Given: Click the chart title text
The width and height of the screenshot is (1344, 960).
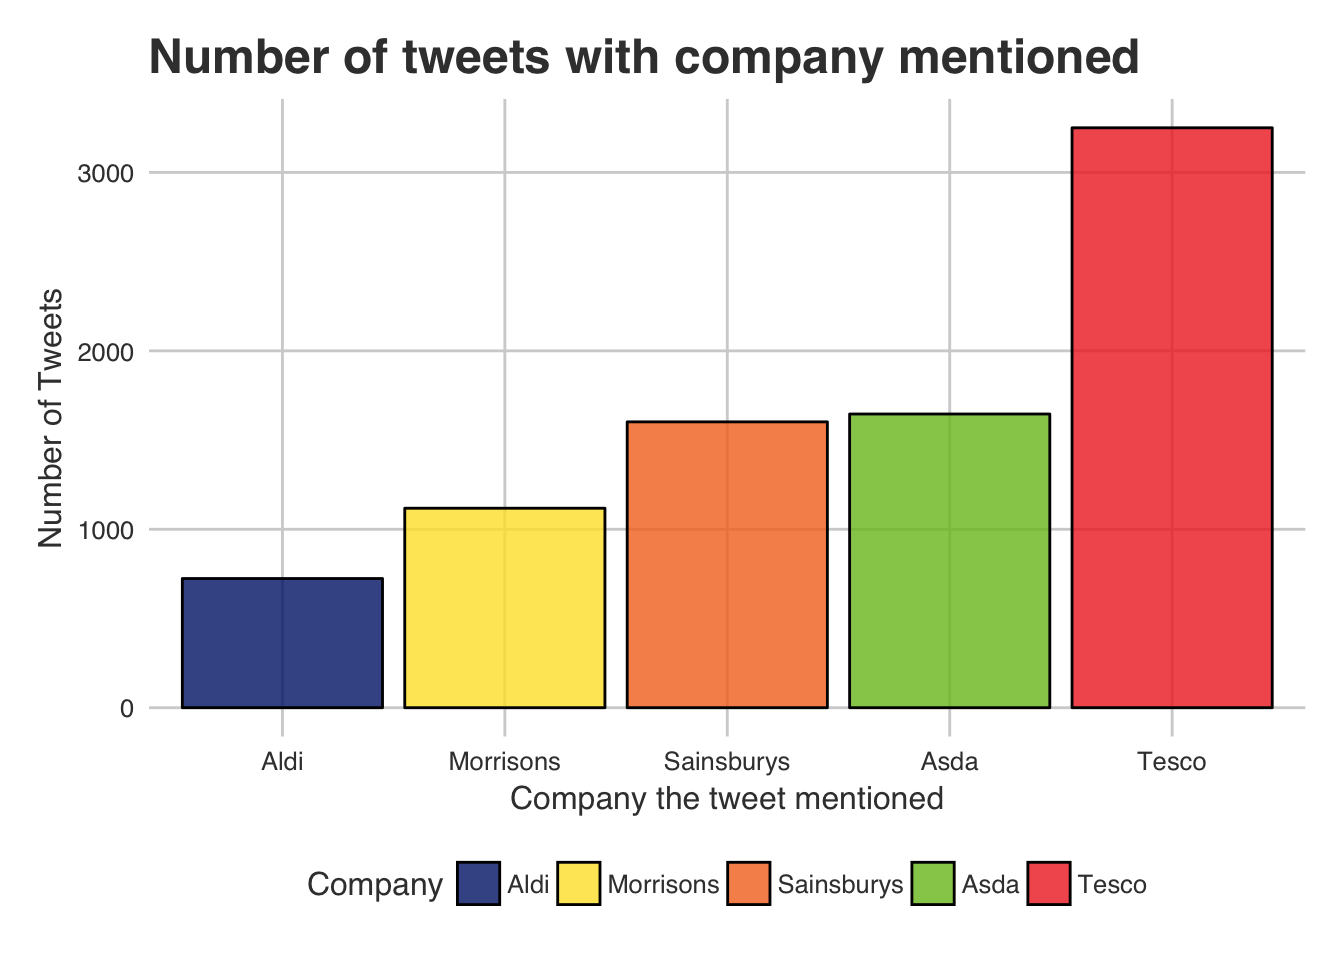Looking at the screenshot, I should pos(644,57).
